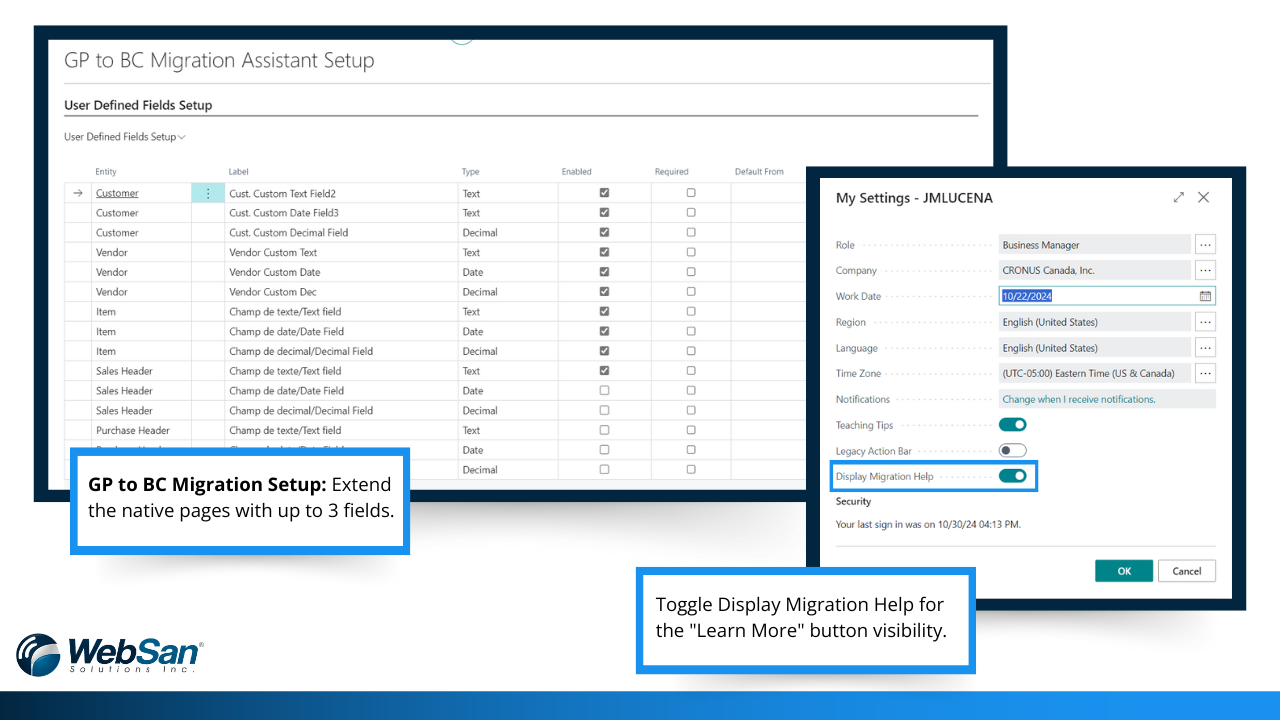Select the Cust. Custom Decimal Field cell
The image size is (1280, 720).
pyautogui.click(x=341, y=232)
